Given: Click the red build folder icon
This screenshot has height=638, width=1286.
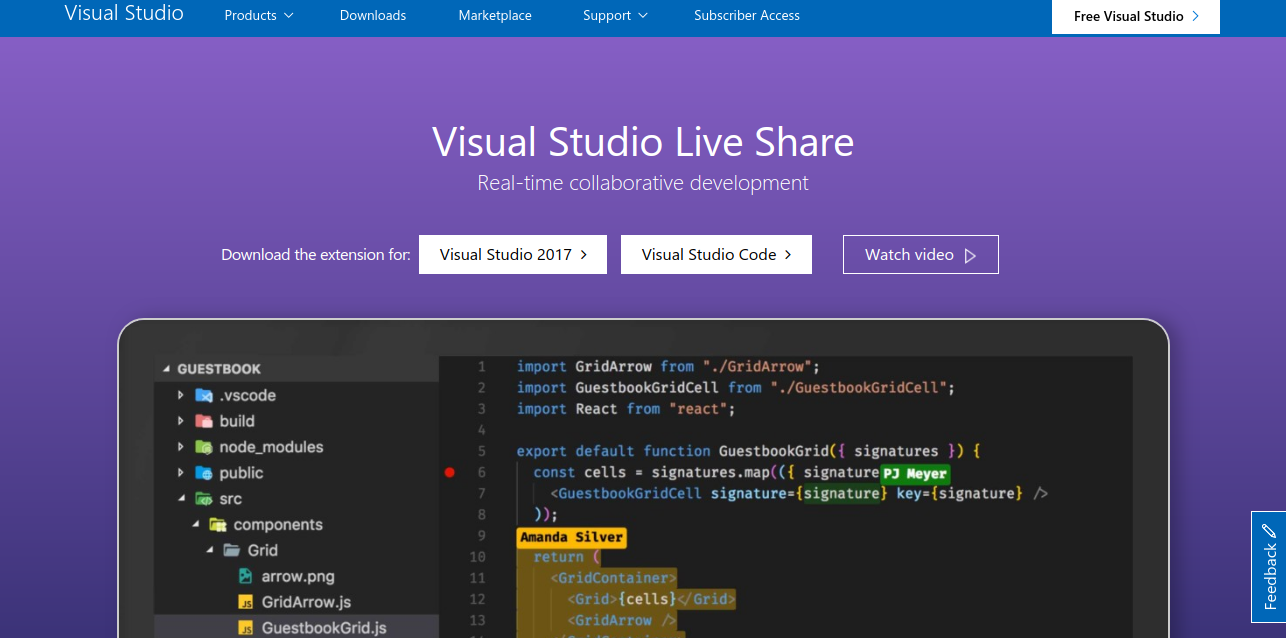Looking at the screenshot, I should (204, 421).
